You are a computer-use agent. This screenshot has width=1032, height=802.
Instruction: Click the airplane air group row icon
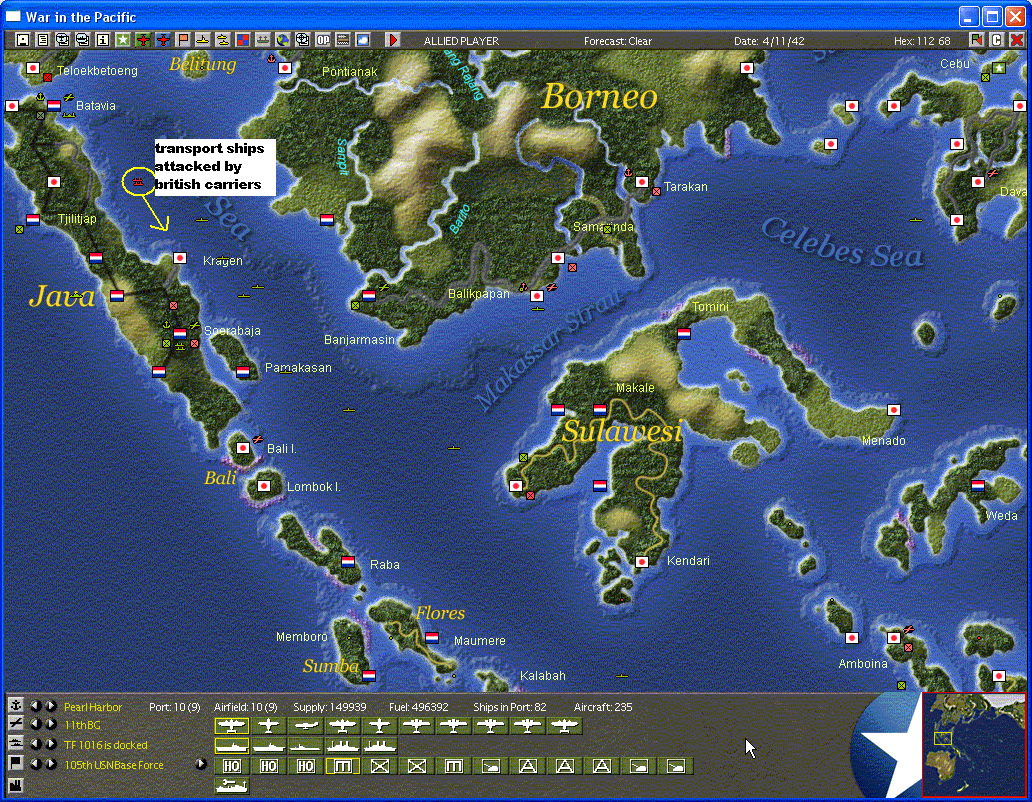point(15,724)
